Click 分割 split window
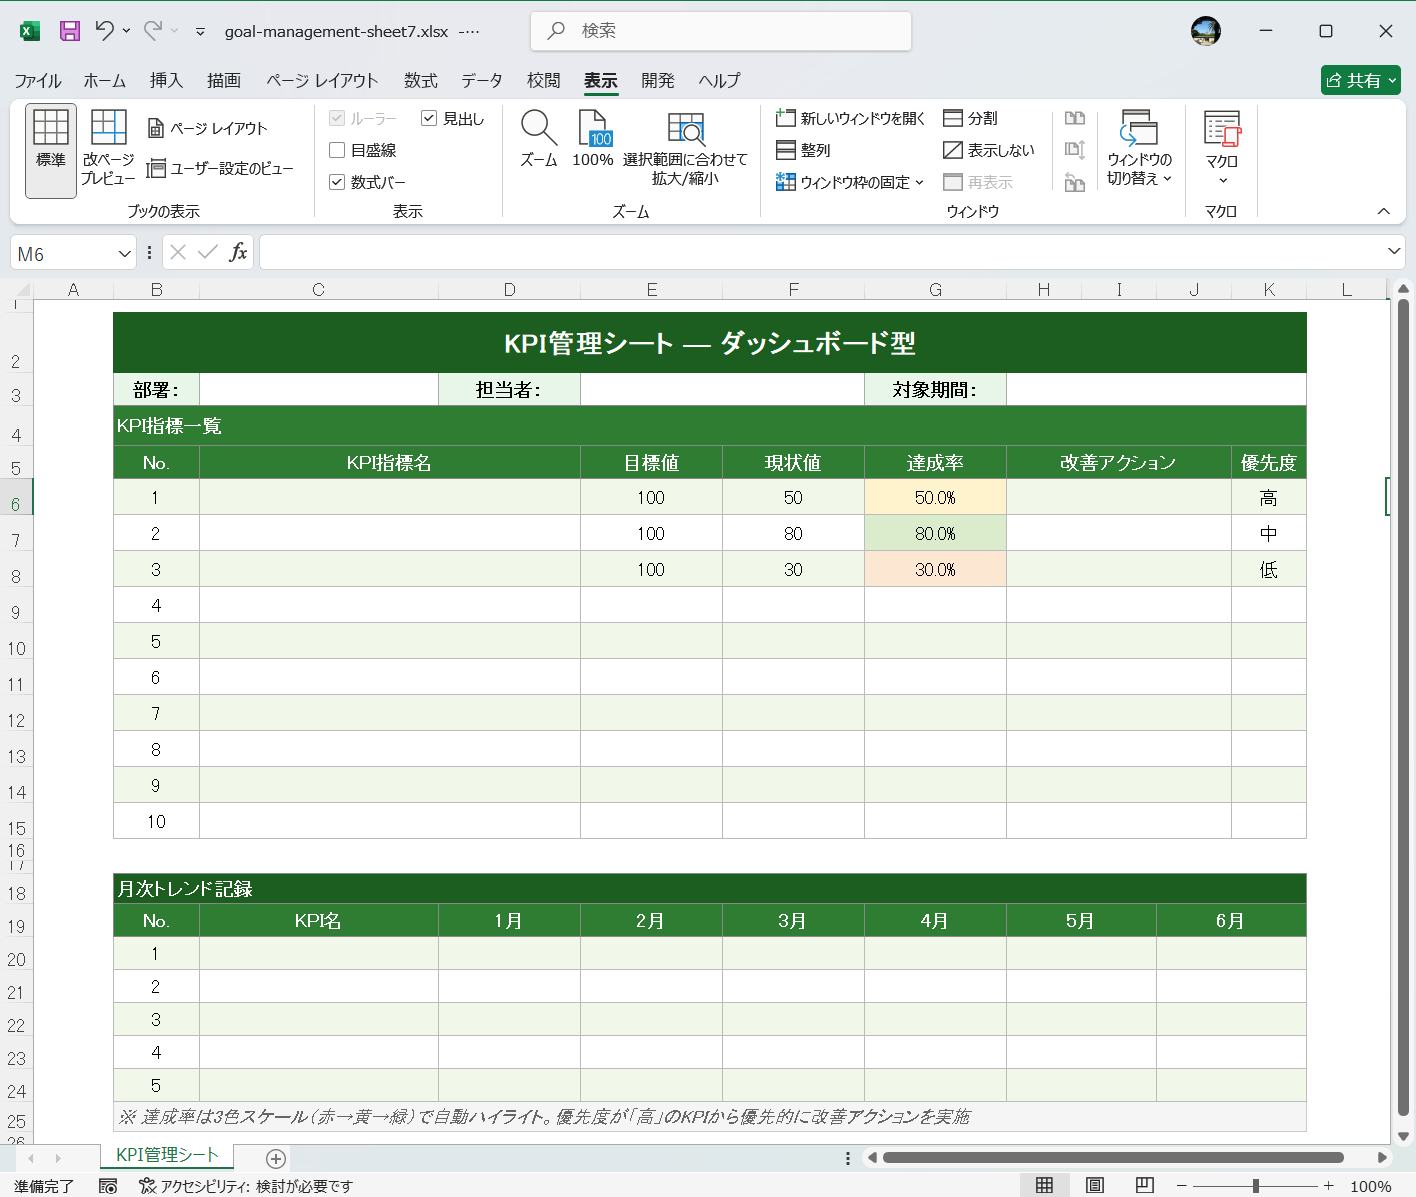Viewport: 1416px width, 1197px height. (970, 118)
